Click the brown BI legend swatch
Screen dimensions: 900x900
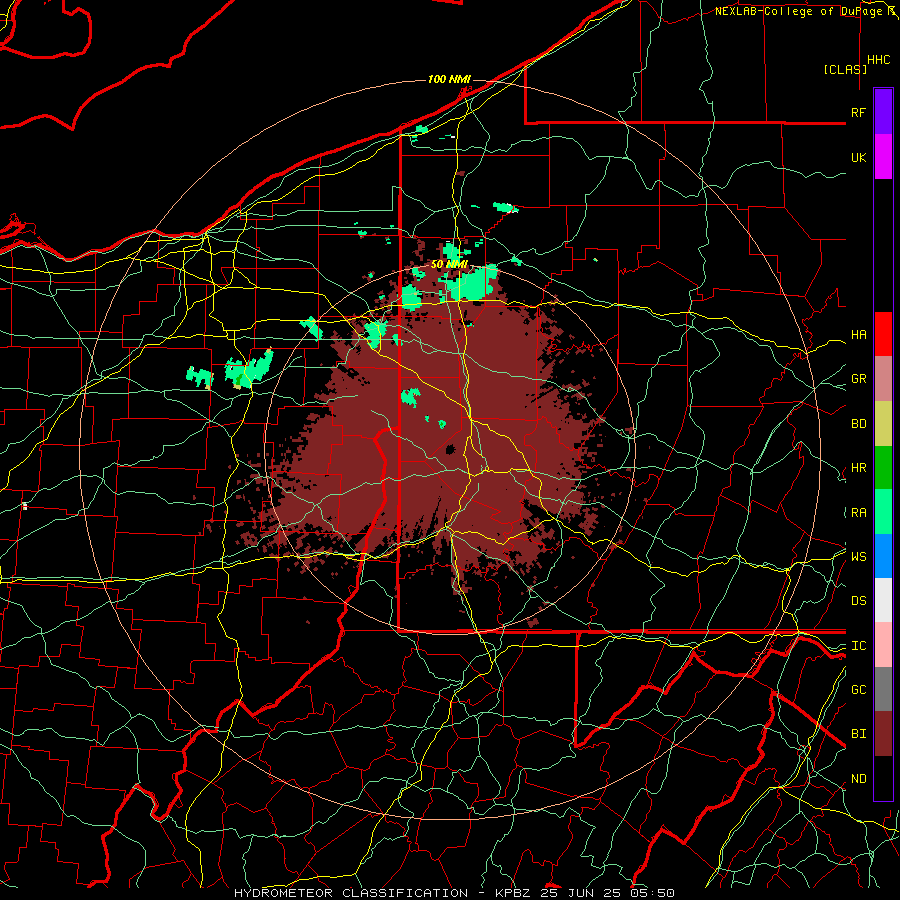point(883,734)
